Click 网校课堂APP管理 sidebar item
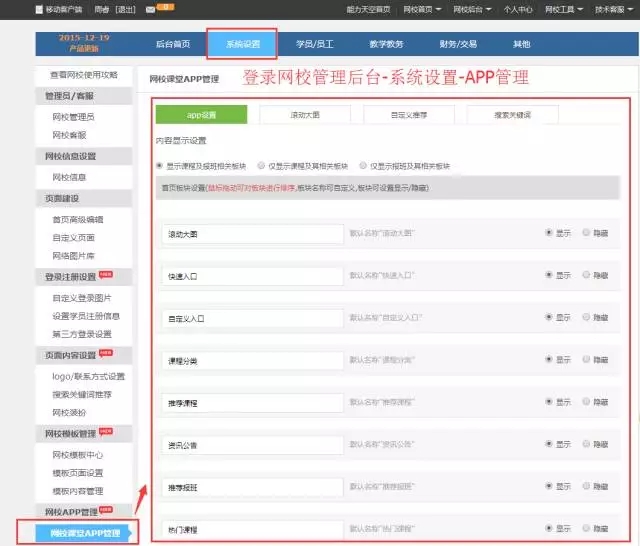The height and width of the screenshot is (546, 640). click(x=85, y=533)
